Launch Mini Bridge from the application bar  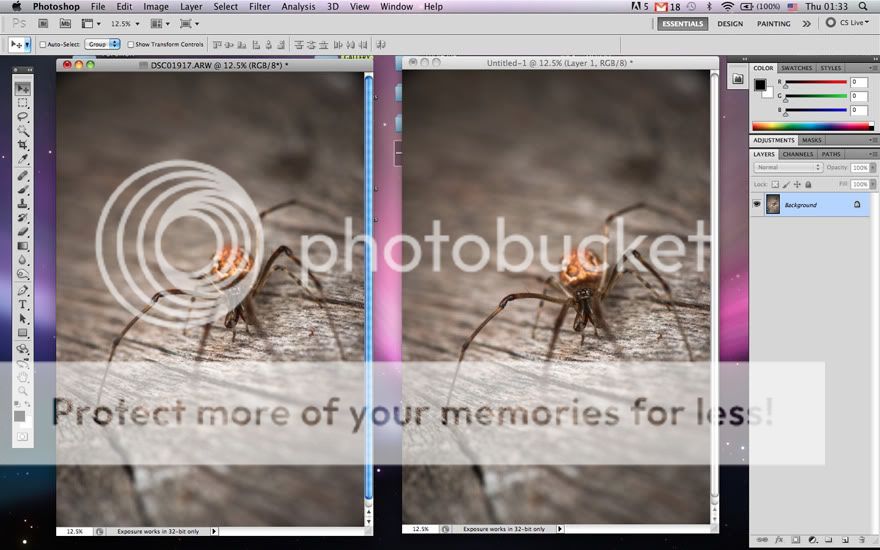[x=65, y=24]
